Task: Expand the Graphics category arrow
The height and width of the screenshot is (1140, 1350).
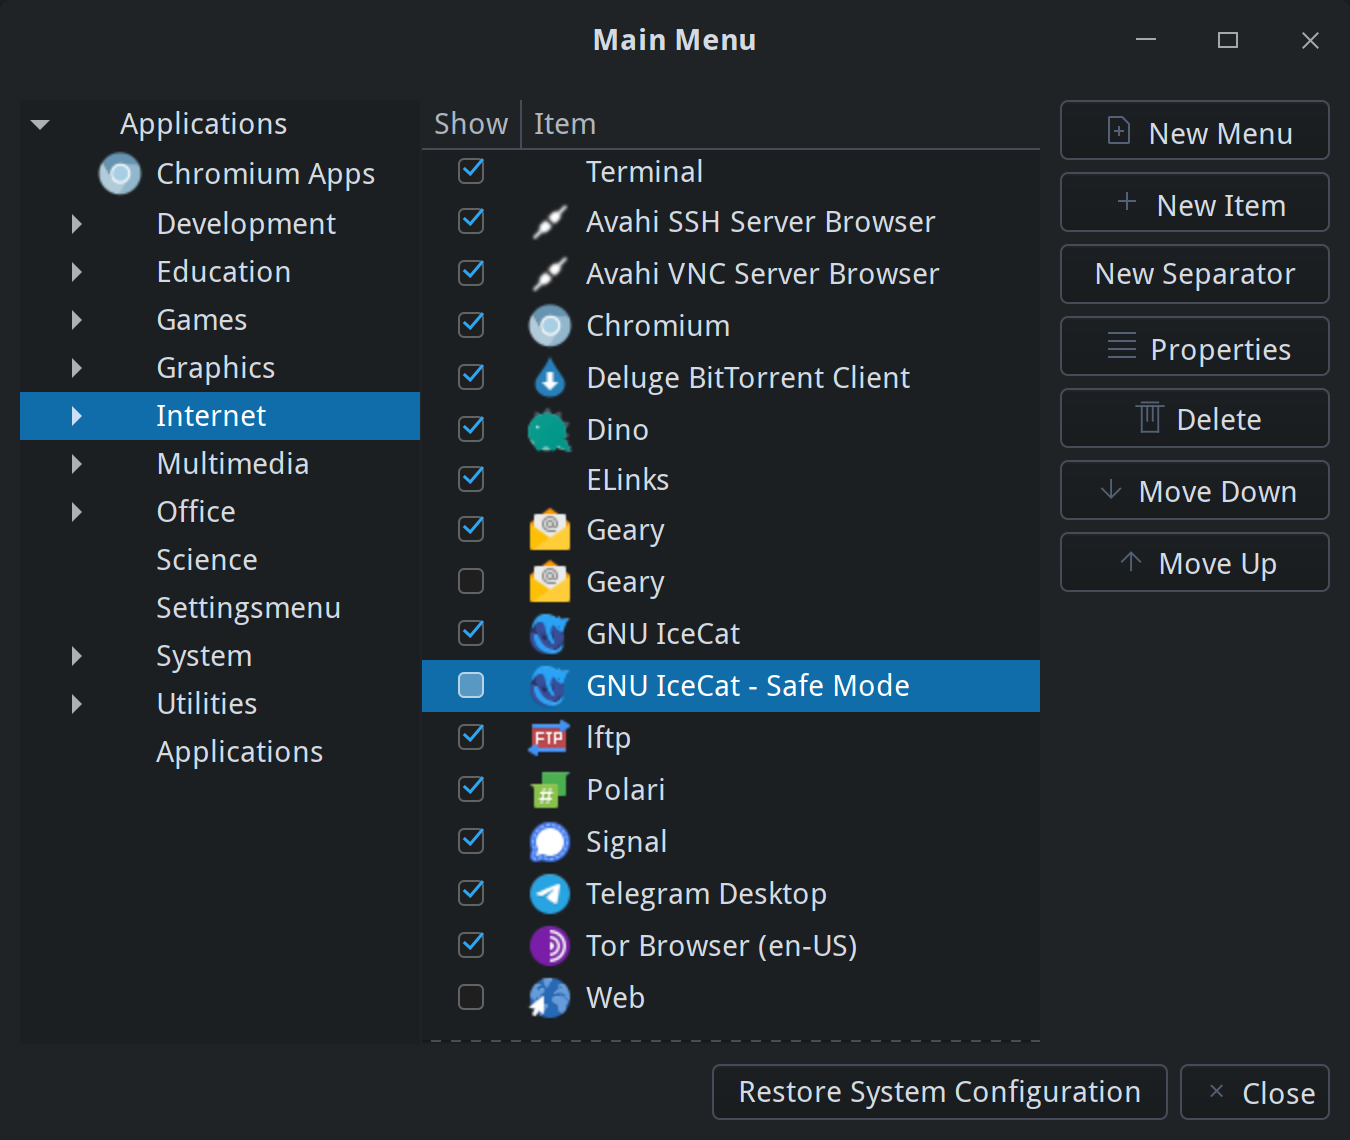Action: (77, 368)
